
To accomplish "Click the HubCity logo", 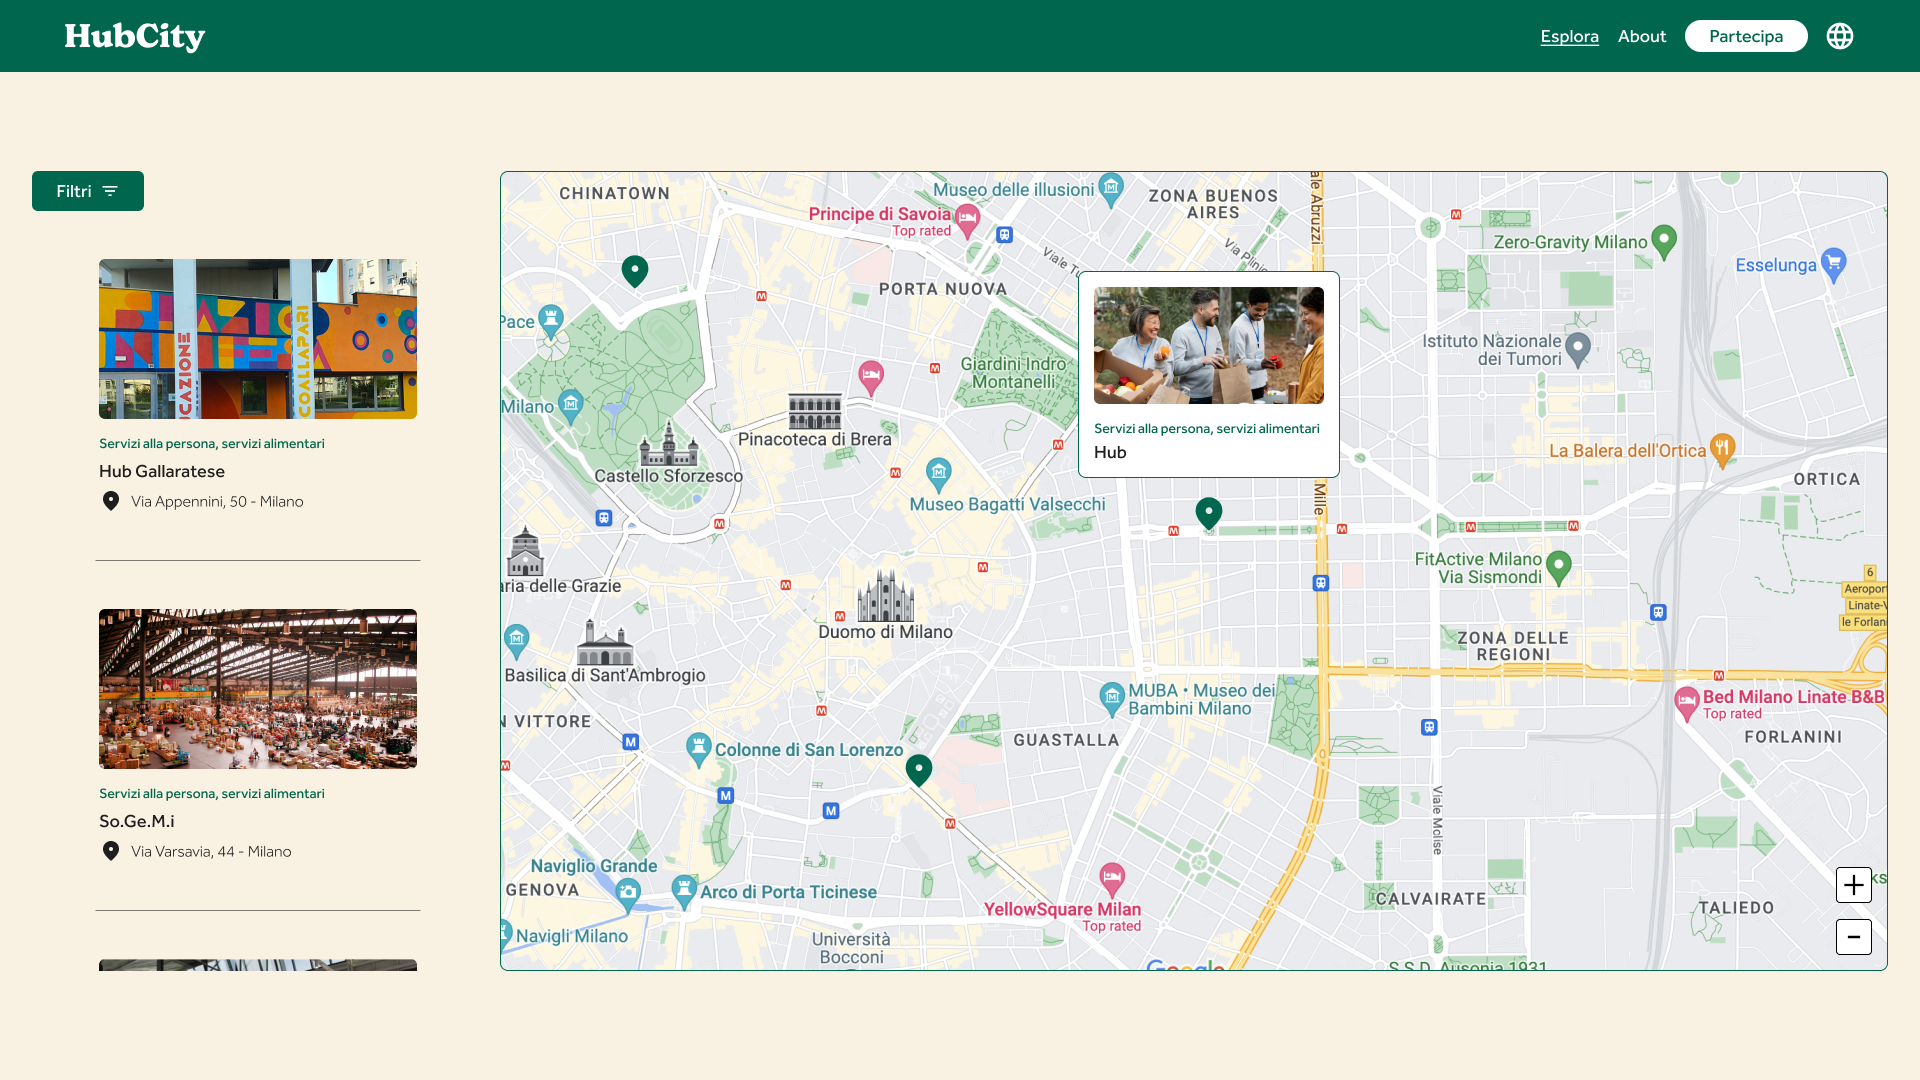I will pos(135,36).
